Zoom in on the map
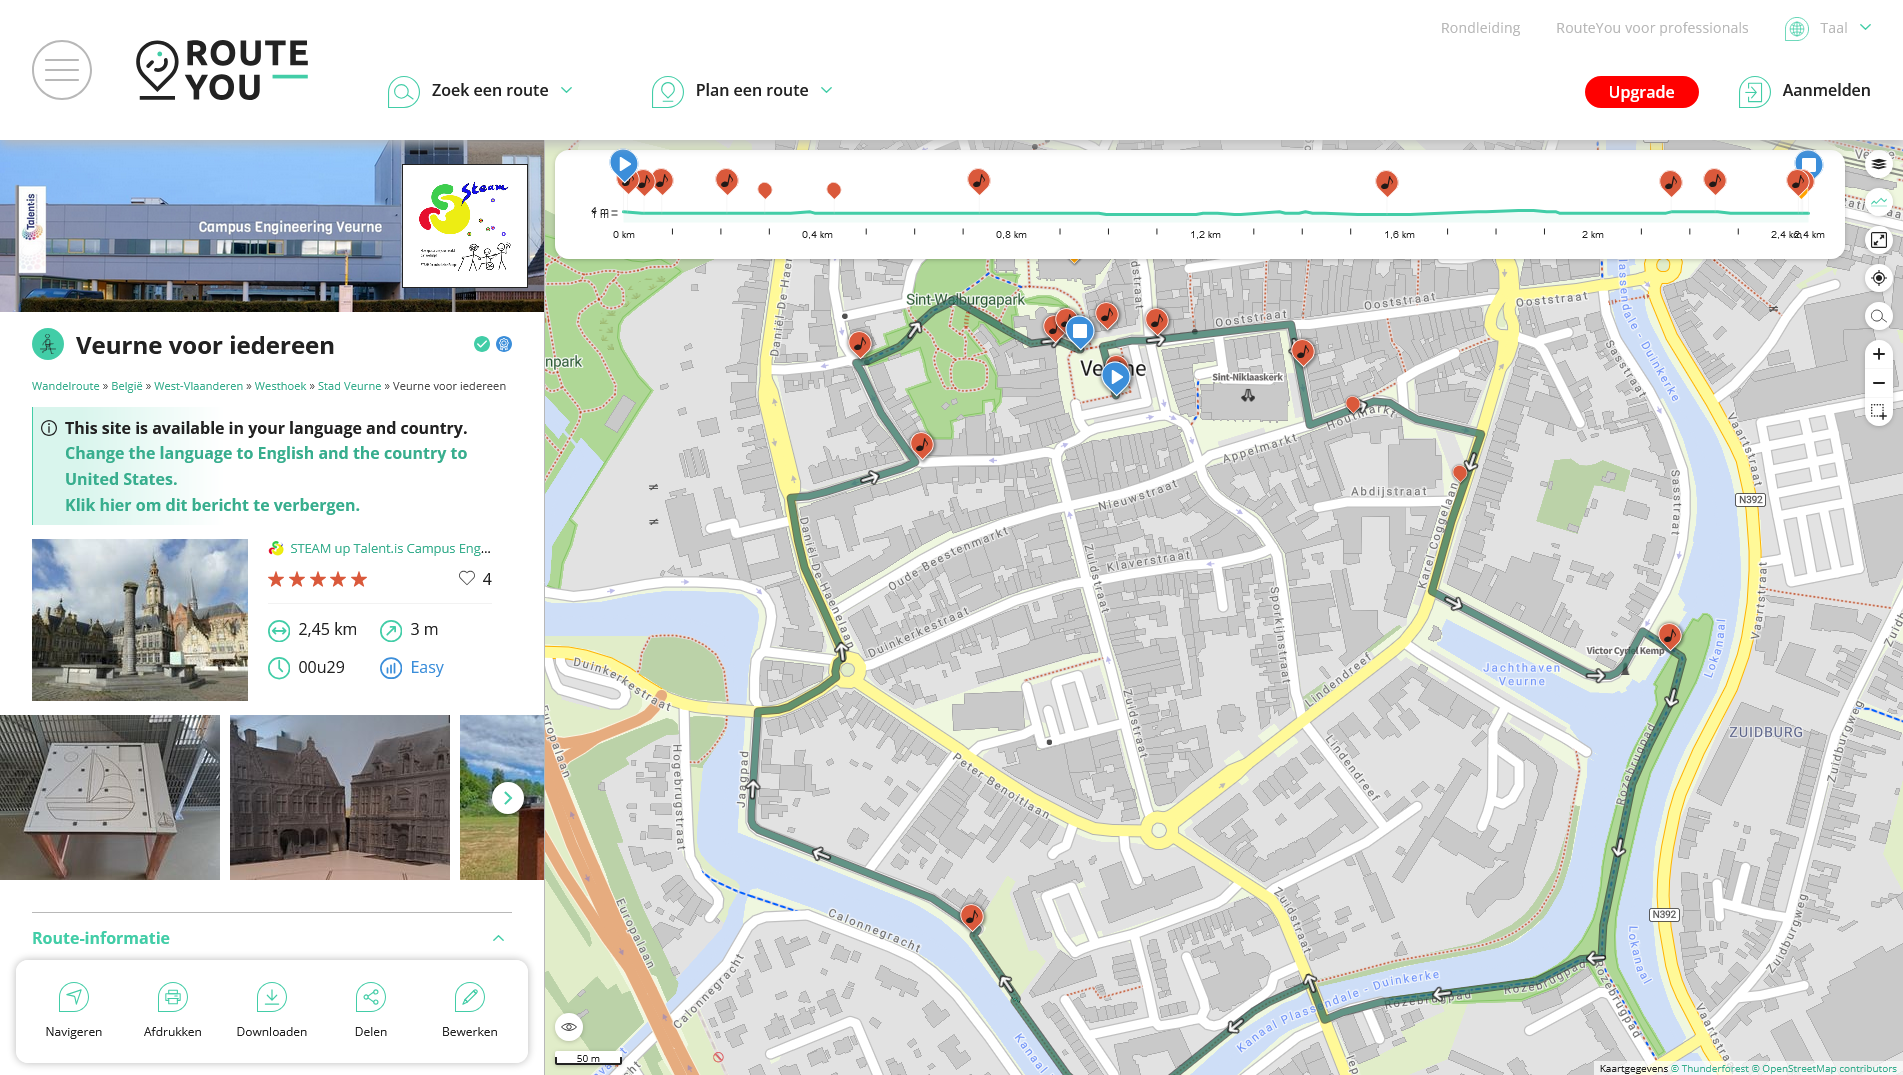 click(1879, 354)
